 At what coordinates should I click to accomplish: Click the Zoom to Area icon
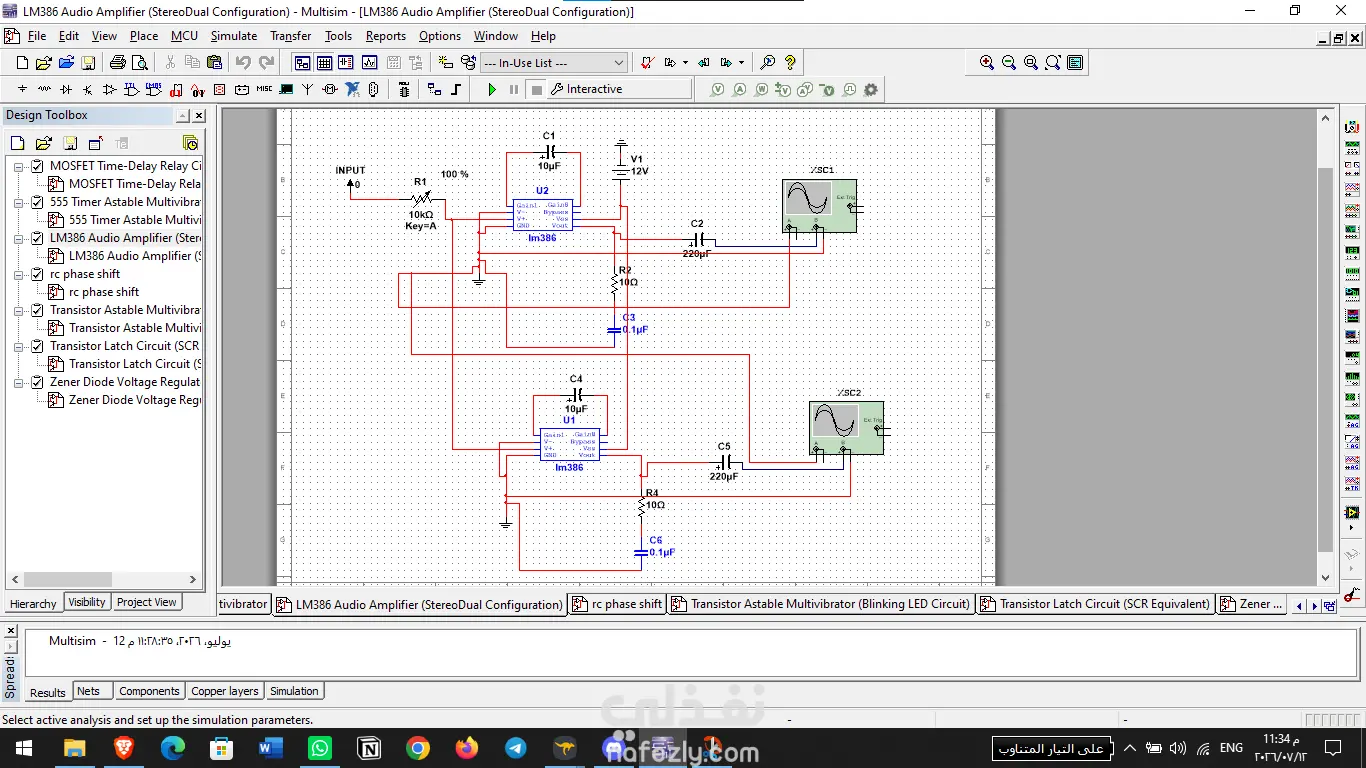tap(1031, 63)
